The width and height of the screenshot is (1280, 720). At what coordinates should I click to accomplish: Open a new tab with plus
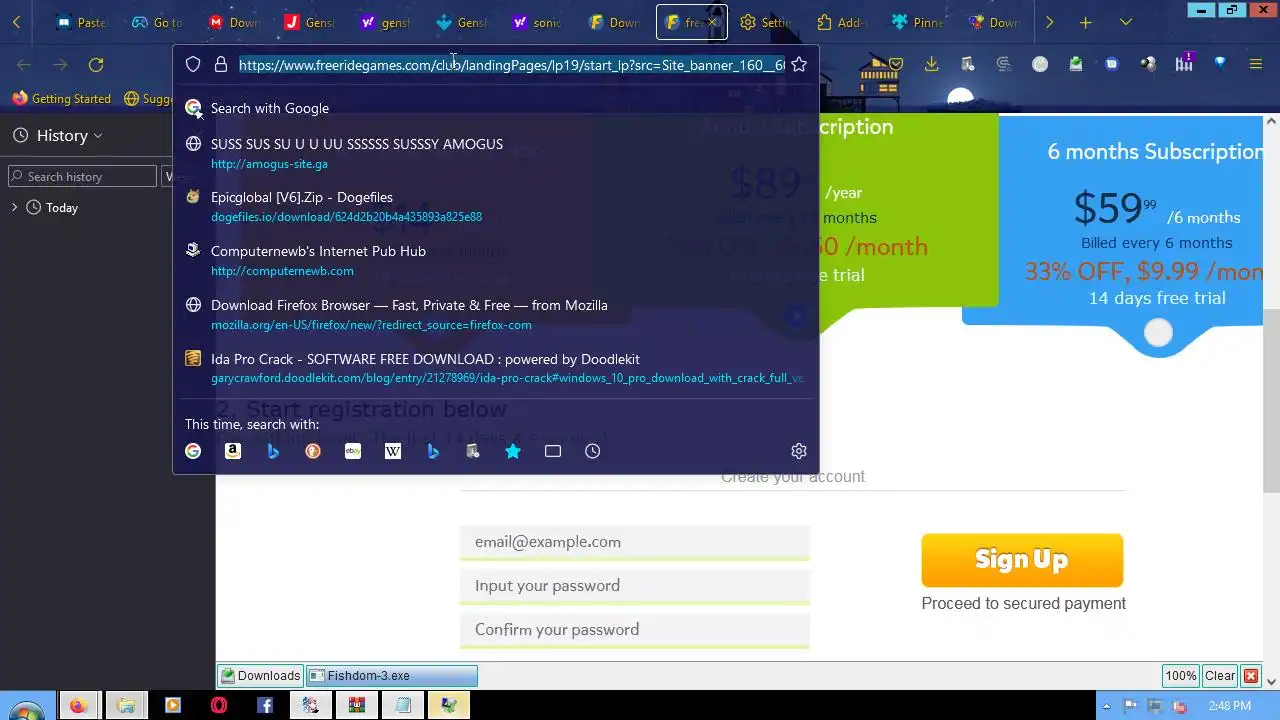coord(1086,22)
